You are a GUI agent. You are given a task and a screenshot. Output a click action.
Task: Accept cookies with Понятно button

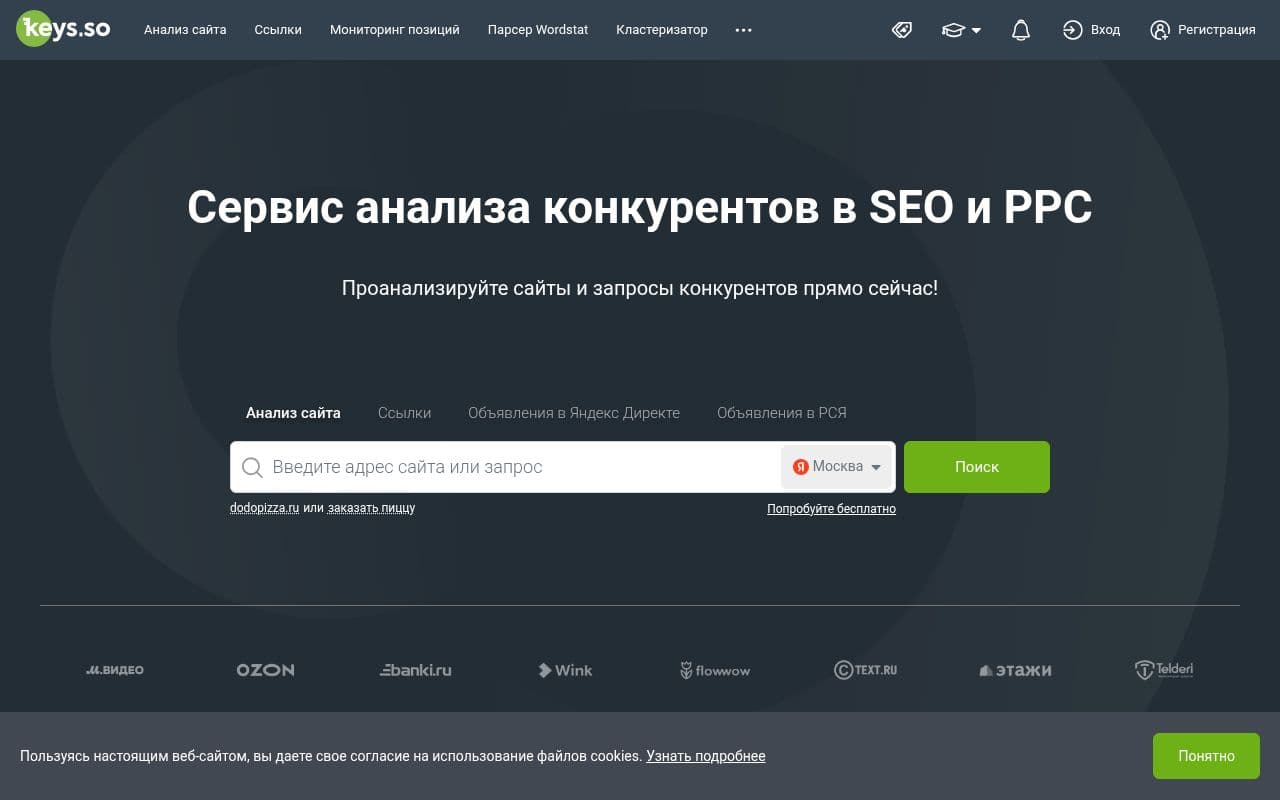(x=1205, y=756)
